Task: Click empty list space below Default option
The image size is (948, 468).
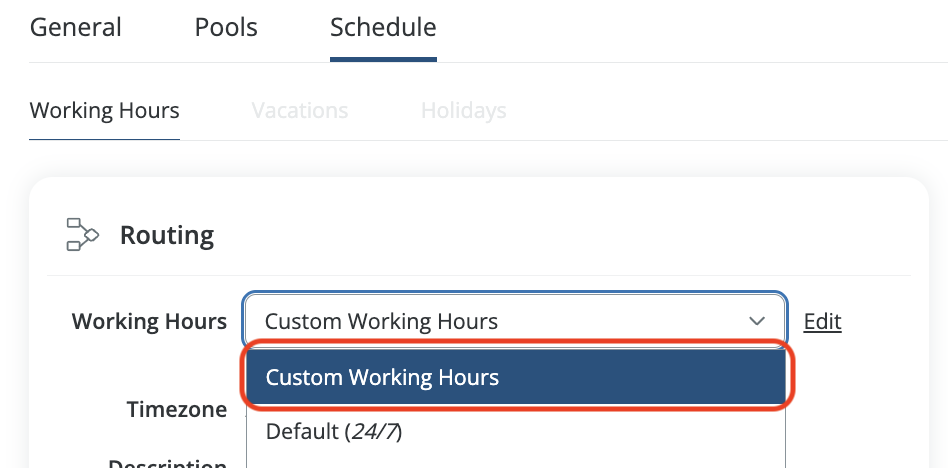Action: pyautogui.click(x=516, y=460)
